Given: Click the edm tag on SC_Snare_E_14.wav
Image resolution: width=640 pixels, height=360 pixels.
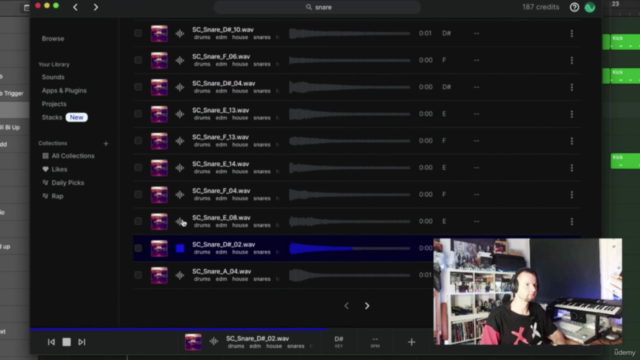Looking at the screenshot, I should point(221,171).
